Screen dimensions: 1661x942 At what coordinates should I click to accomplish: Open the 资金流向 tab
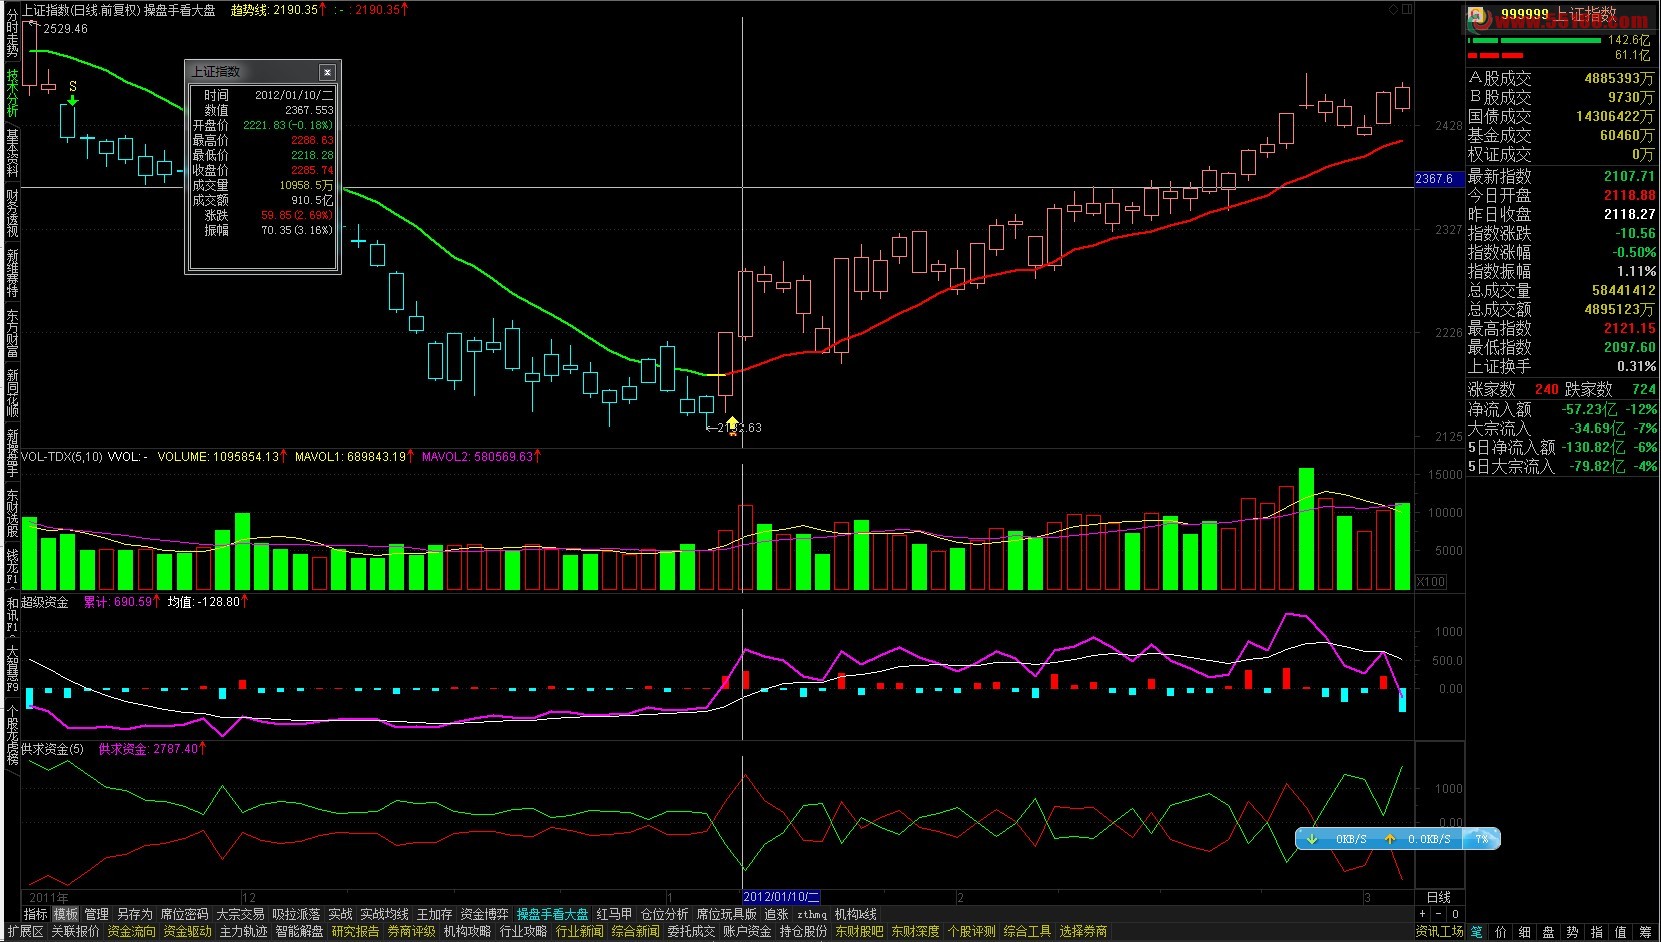131,931
